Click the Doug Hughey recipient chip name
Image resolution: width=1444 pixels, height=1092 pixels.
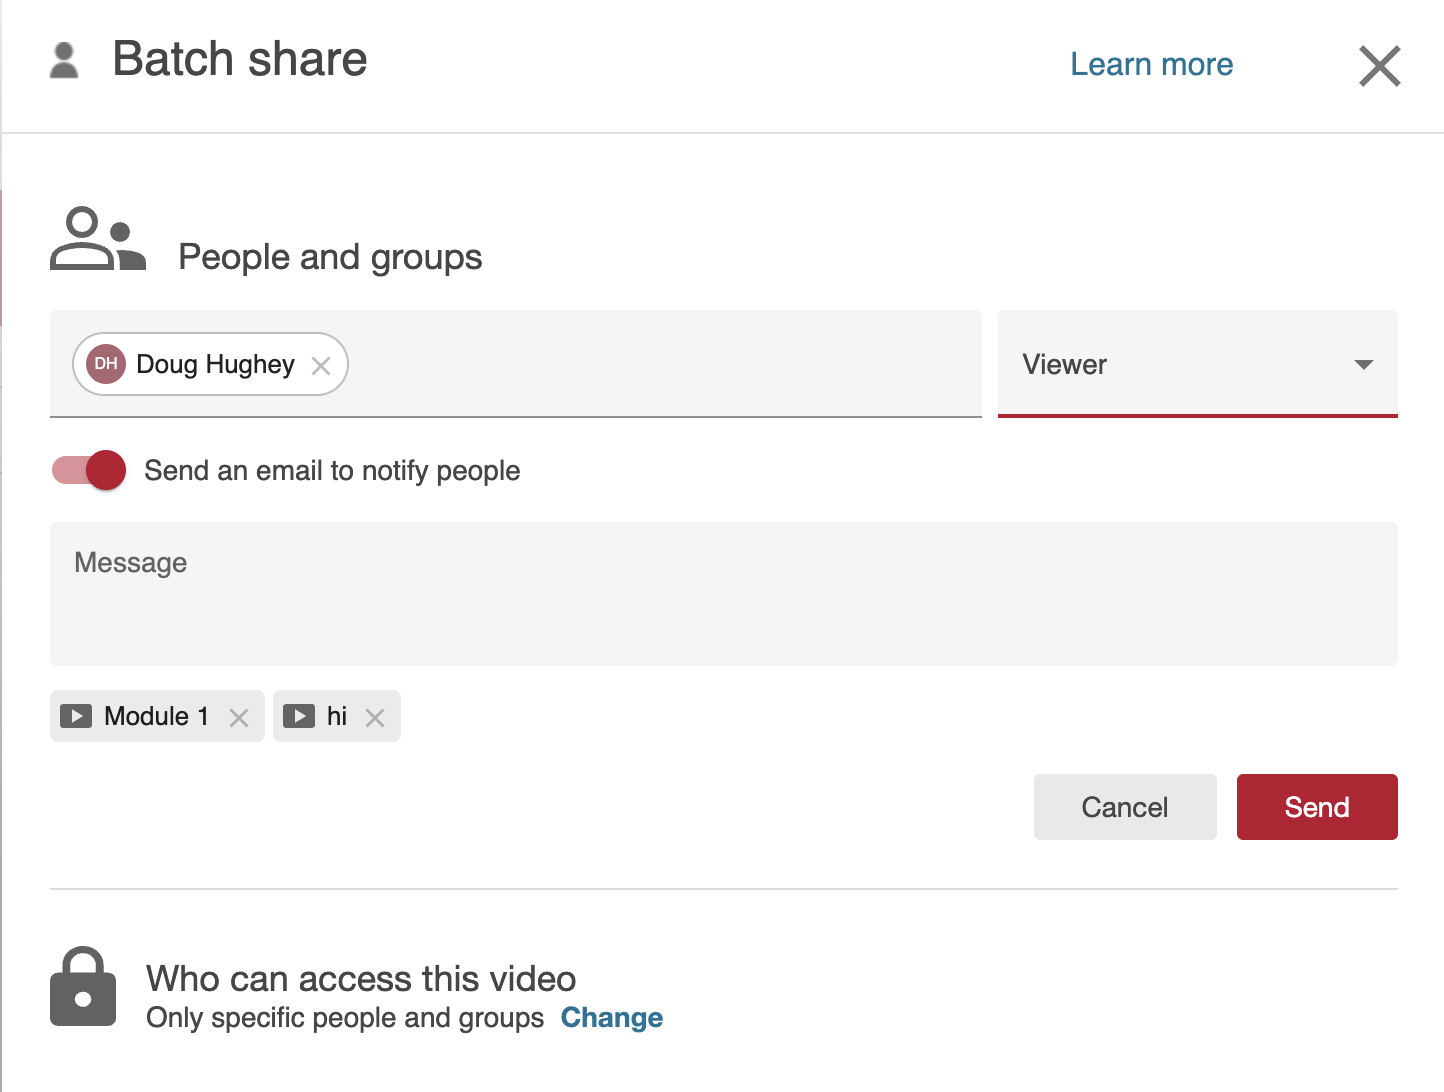pos(215,364)
